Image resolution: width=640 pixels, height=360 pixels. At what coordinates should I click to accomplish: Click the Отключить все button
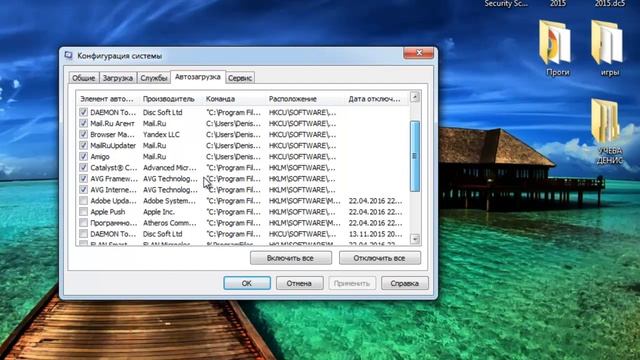(380, 258)
